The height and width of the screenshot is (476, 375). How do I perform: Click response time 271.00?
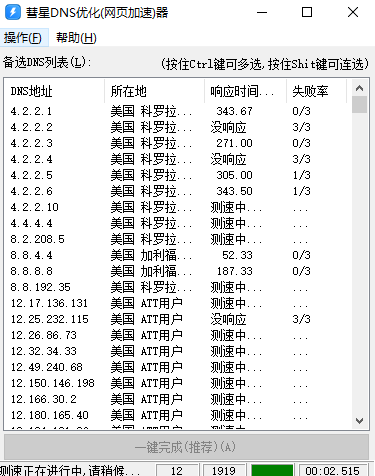pyautogui.click(x=234, y=143)
